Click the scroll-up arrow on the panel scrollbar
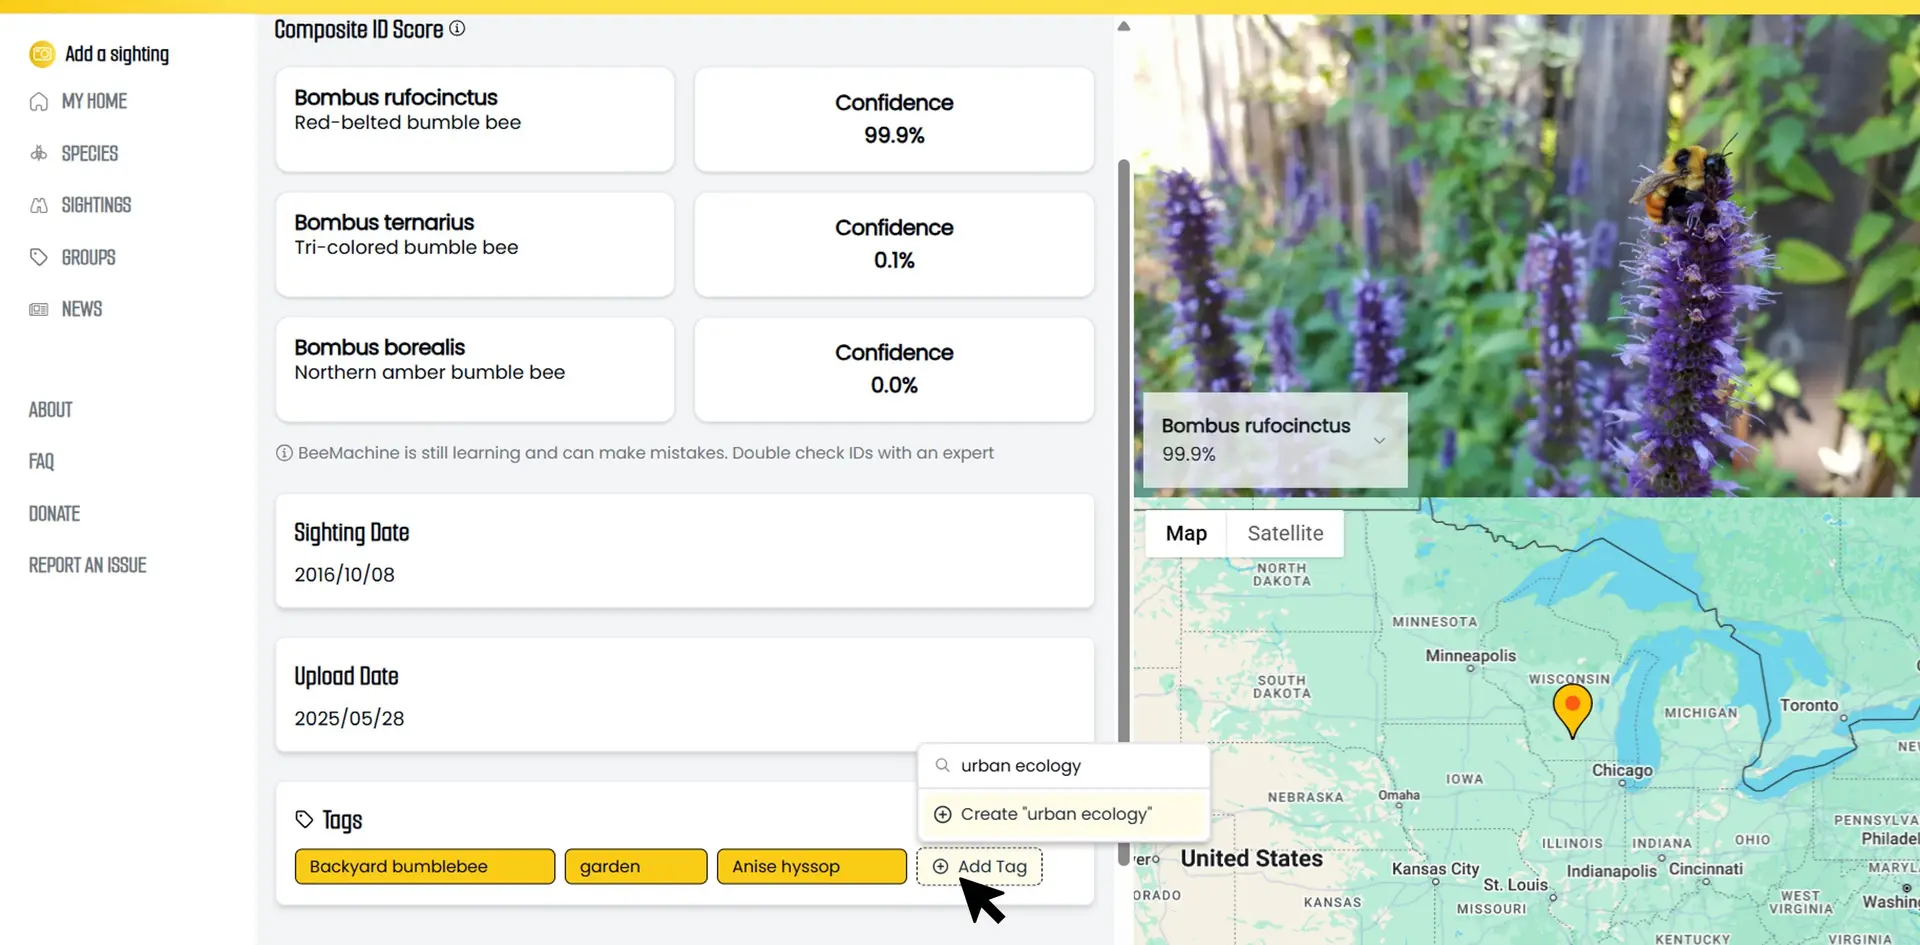Screen dimensions: 1920x945 point(1123,26)
